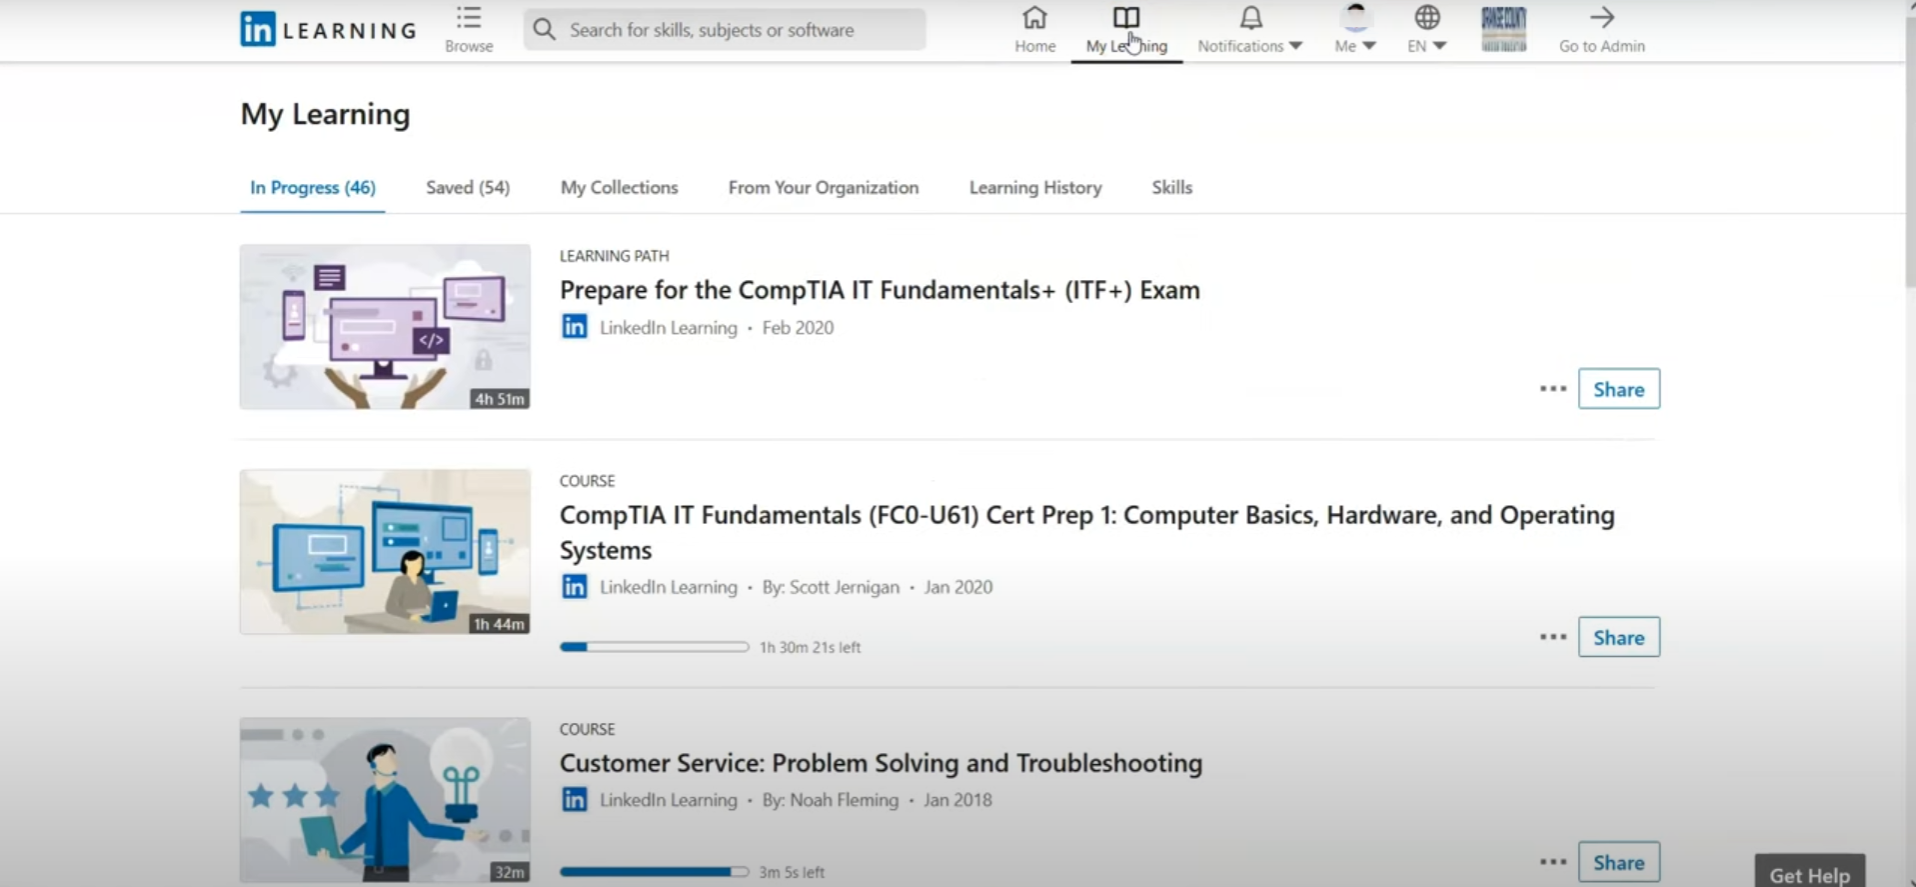Click "By: Scott Jernigan" author text
This screenshot has width=1916, height=887.
(x=831, y=587)
